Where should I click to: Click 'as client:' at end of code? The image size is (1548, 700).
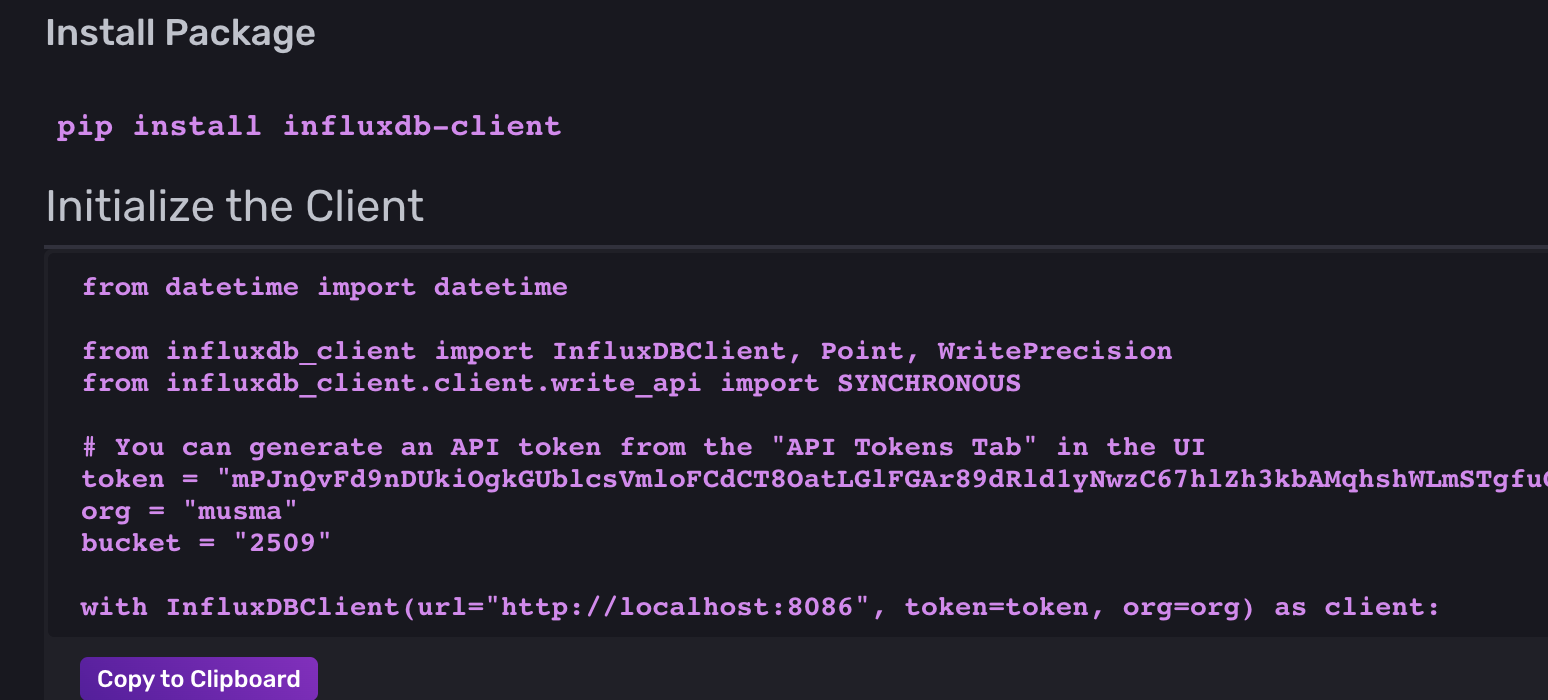click(x=1357, y=607)
